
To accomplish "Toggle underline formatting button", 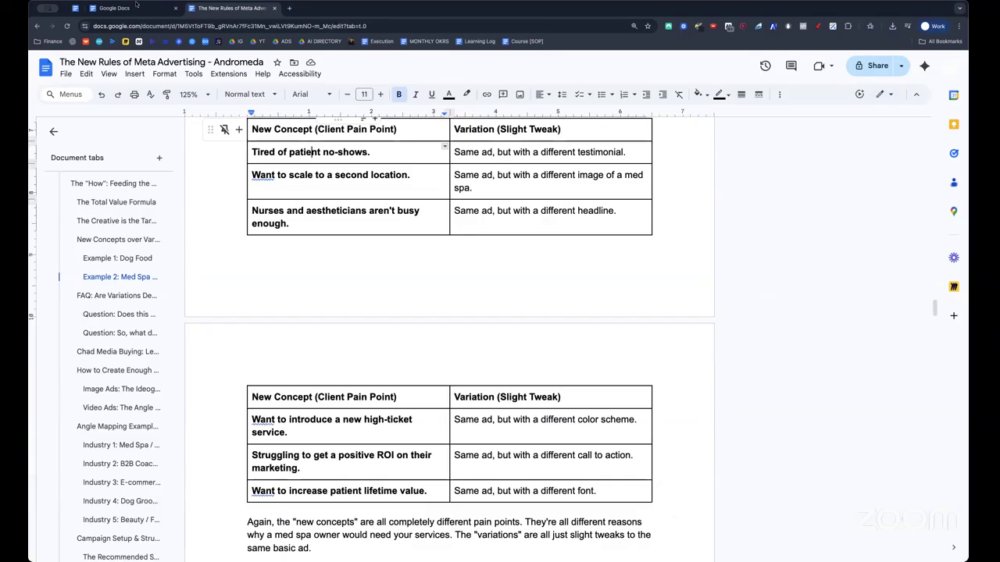I will [x=432, y=94].
